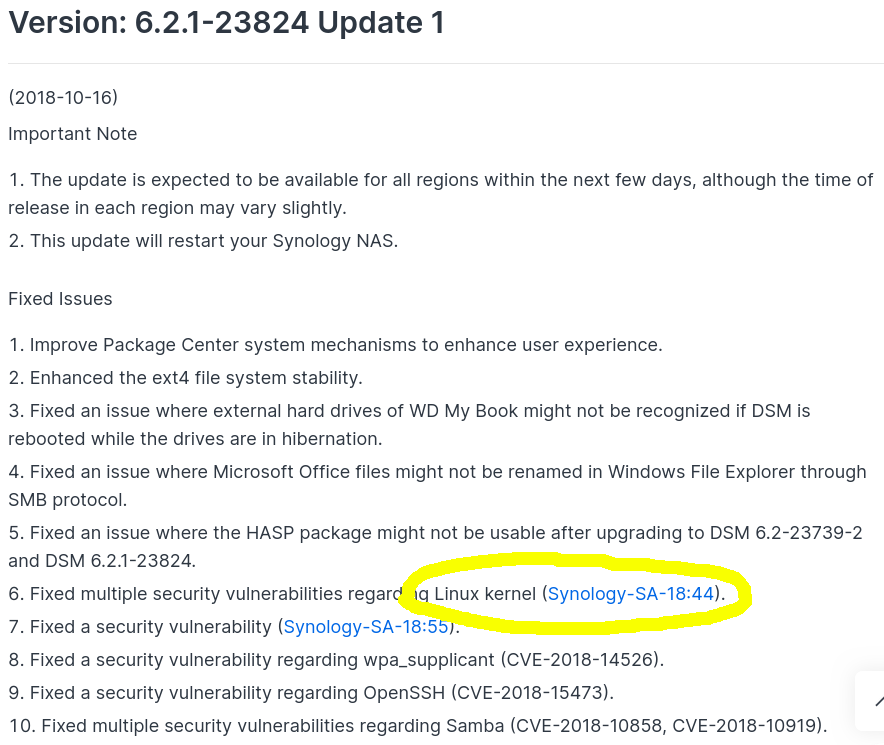Screen dimensions: 884x745
Task: Click the words Linux kernel in item 6
Action: pyautogui.click(x=485, y=594)
